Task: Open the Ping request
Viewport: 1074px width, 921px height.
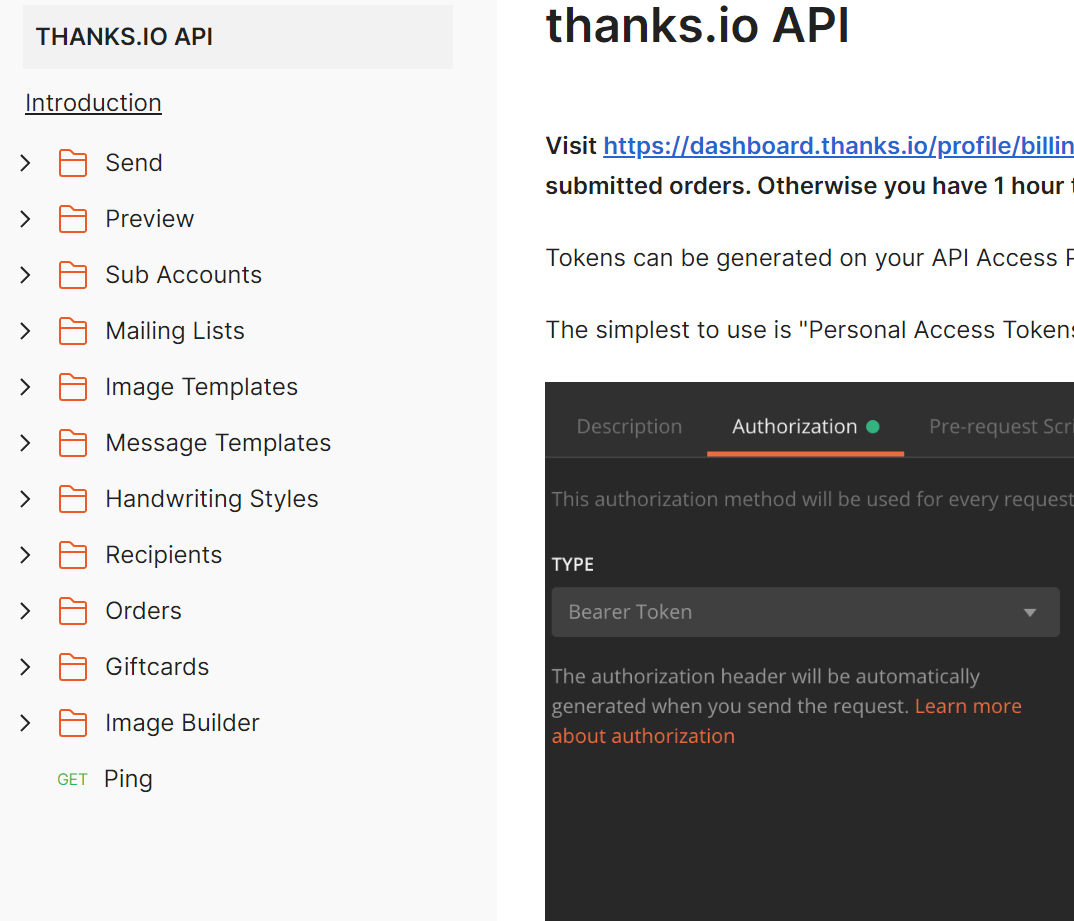Action: coord(128,779)
